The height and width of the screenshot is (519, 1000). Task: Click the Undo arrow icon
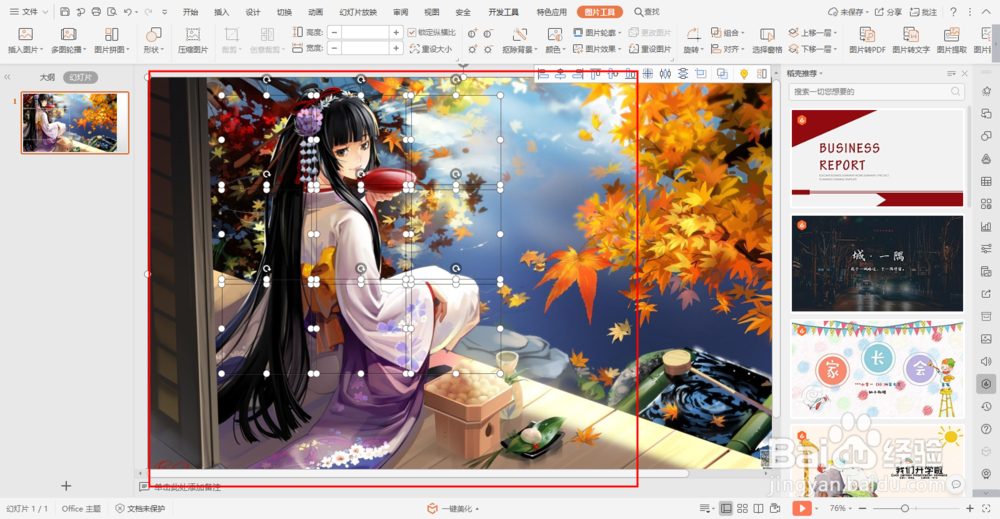tap(128, 11)
